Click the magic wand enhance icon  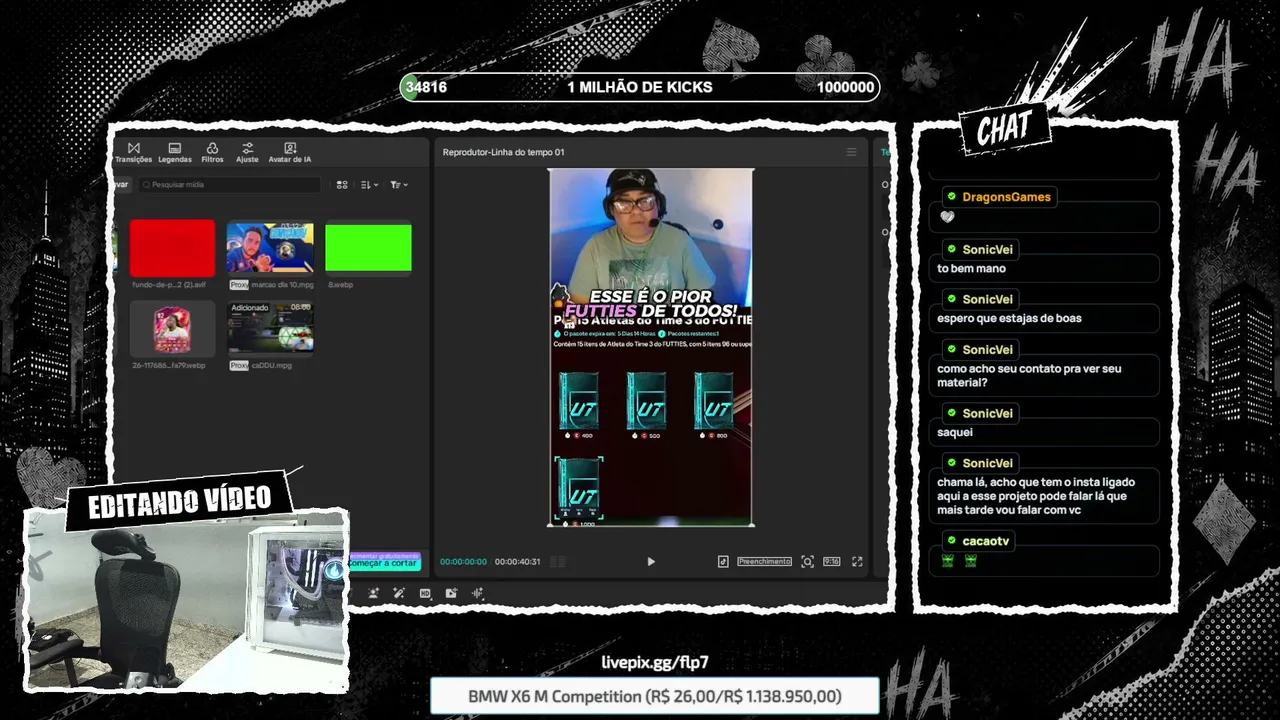click(x=399, y=593)
